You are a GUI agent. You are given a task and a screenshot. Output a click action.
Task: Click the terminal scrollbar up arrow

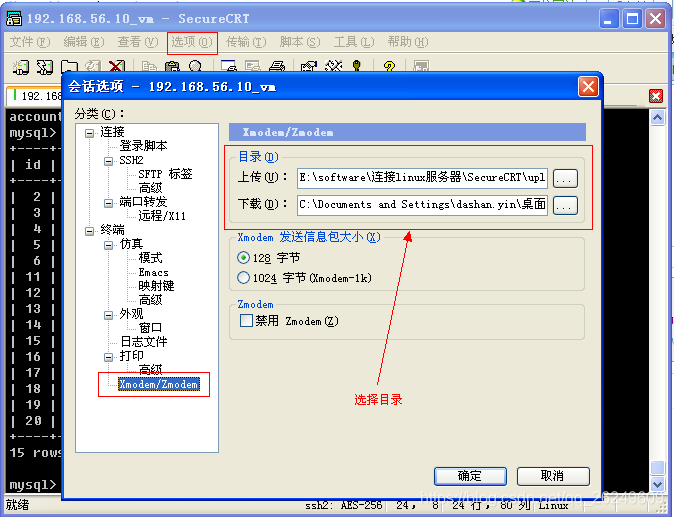657,117
